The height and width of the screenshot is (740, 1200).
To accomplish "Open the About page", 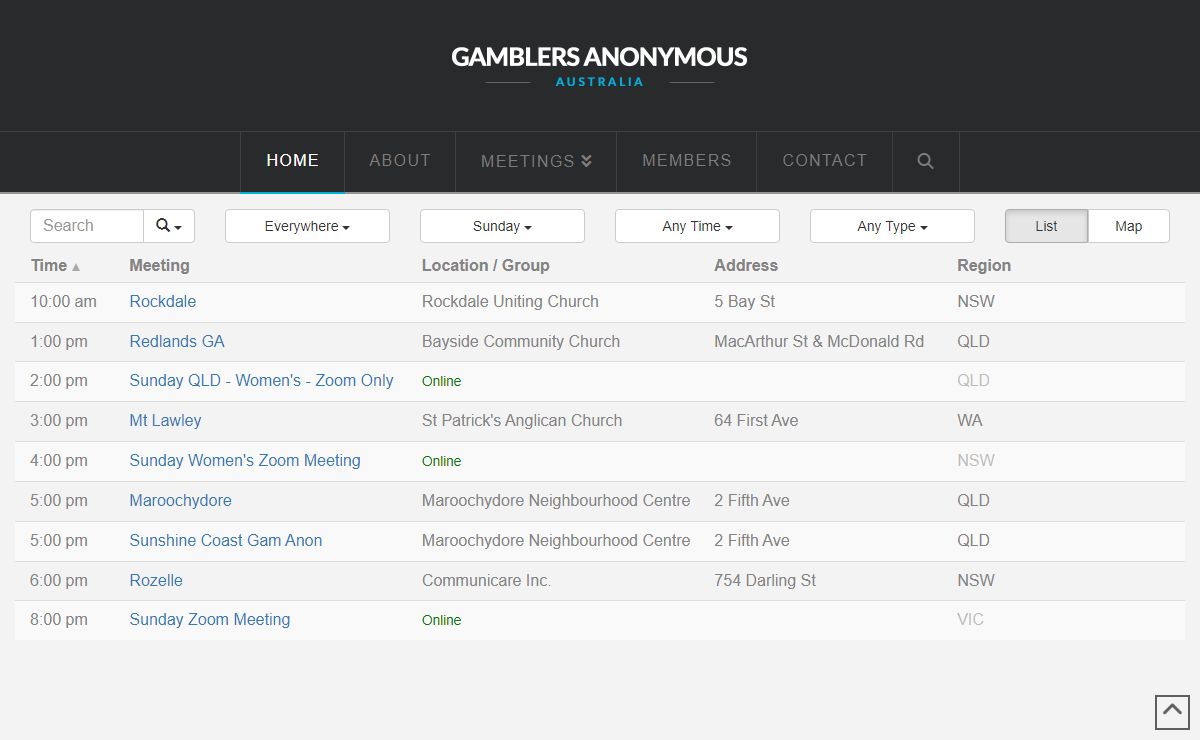I will tap(400, 161).
